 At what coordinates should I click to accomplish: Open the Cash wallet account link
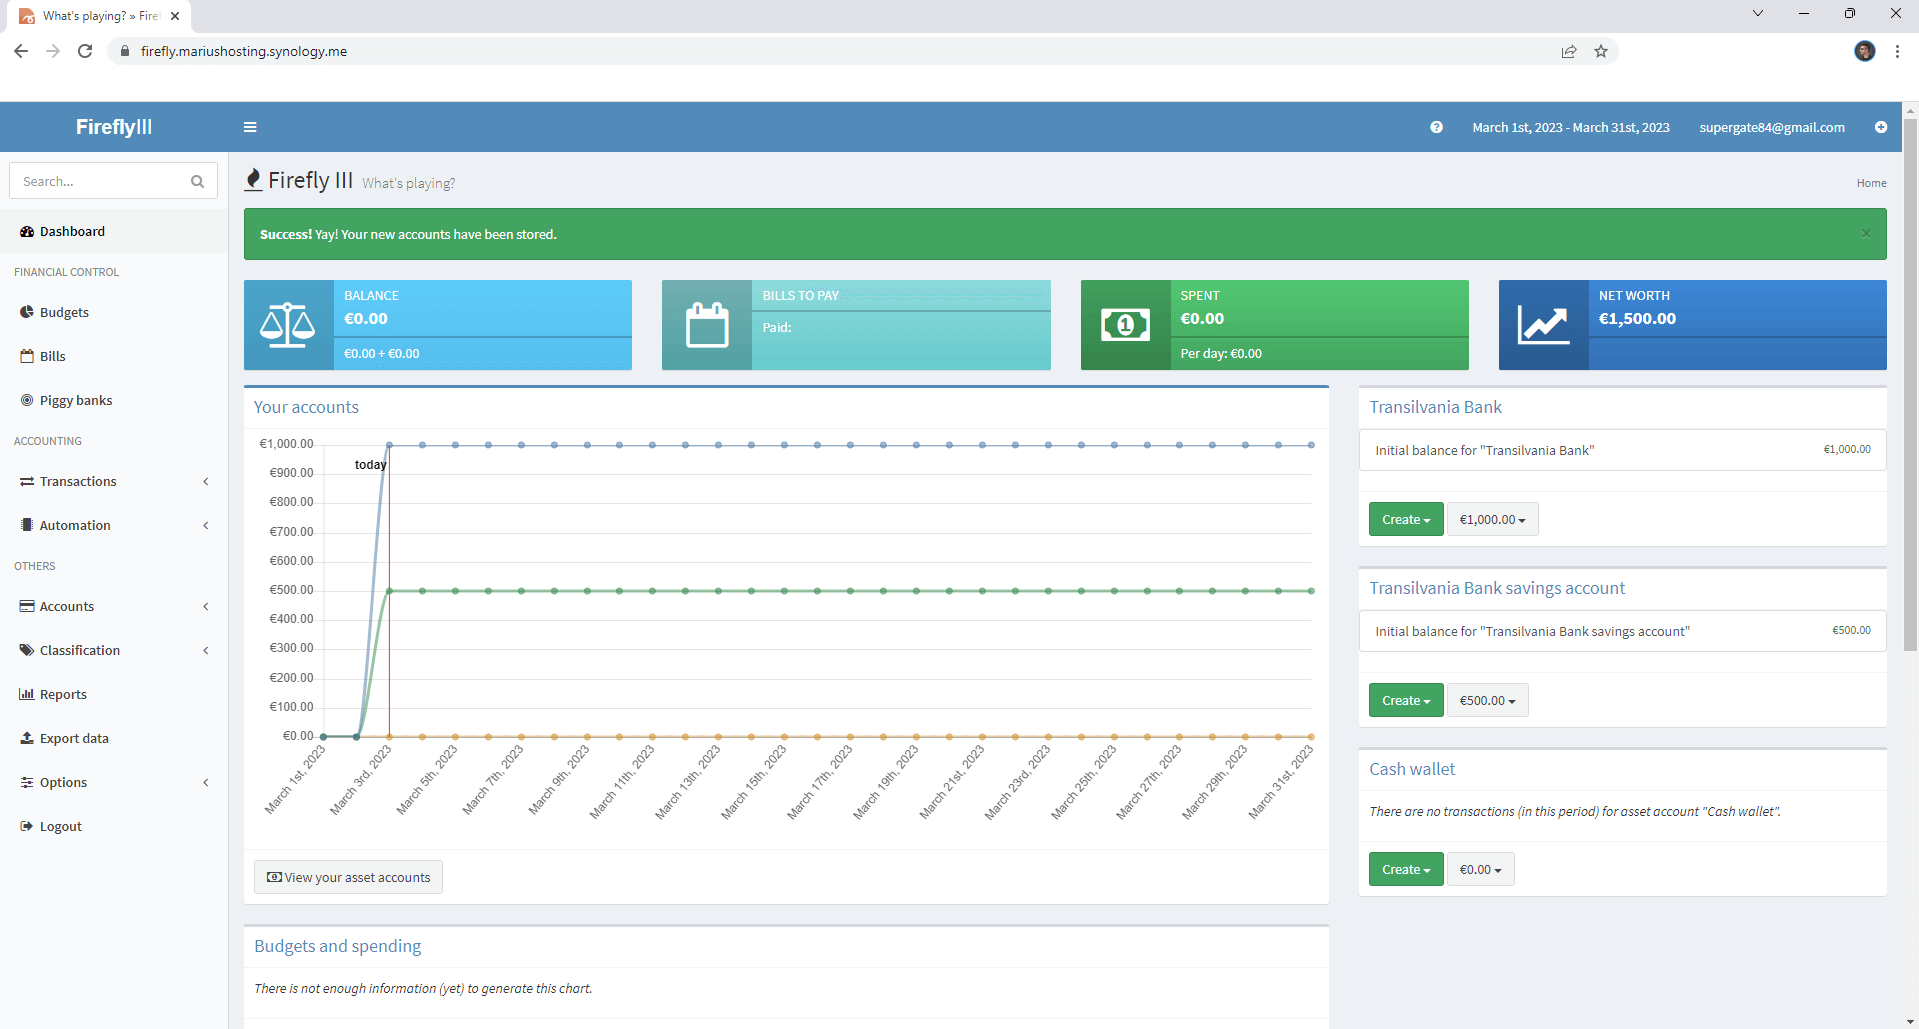[1411, 769]
